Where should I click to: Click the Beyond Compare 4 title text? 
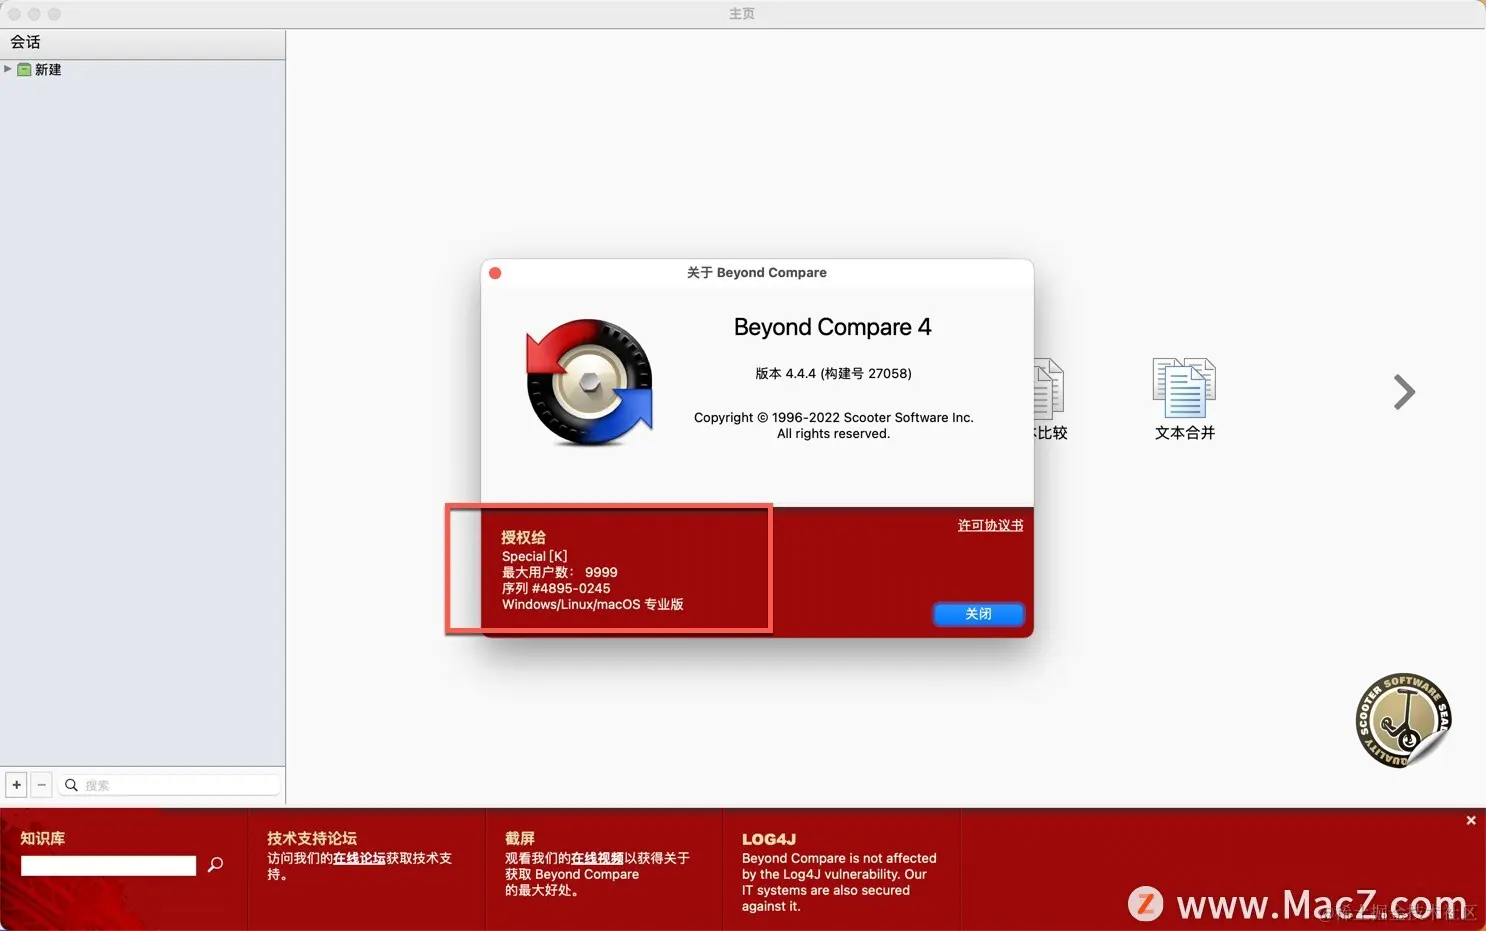(x=833, y=327)
